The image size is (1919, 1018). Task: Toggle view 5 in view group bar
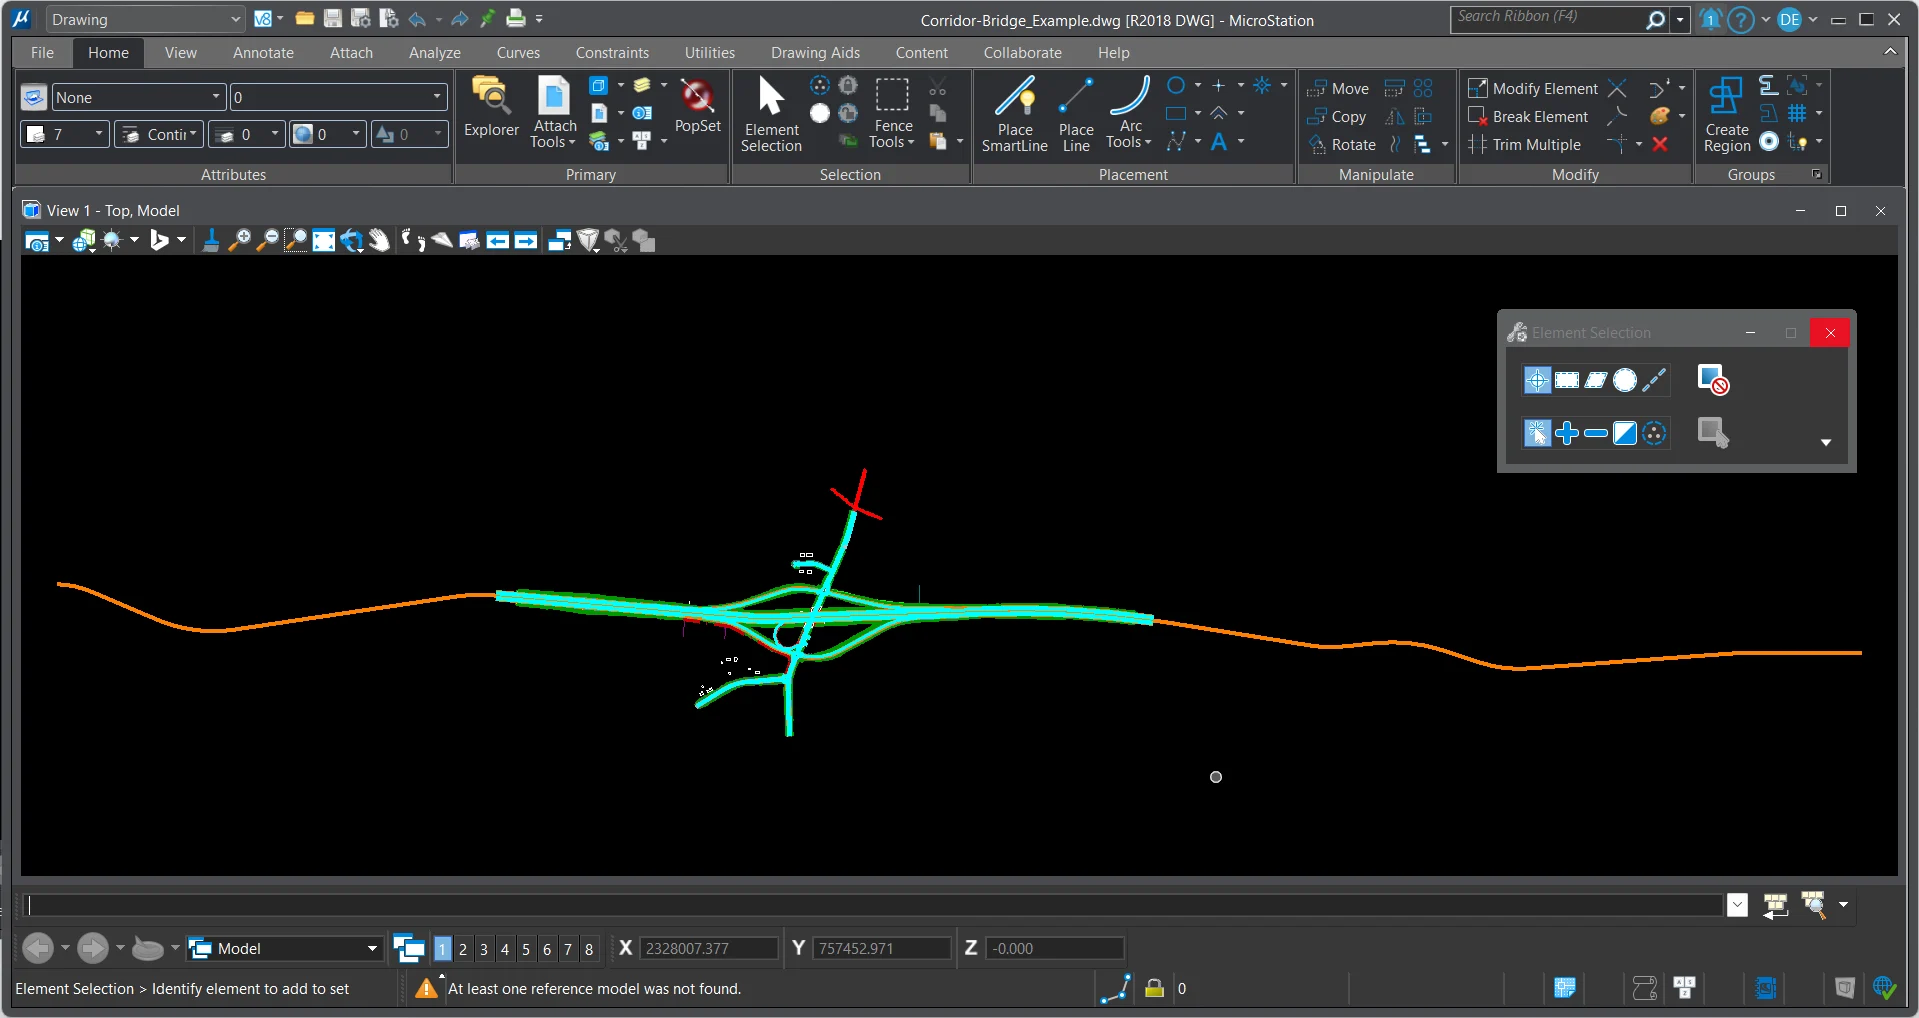click(526, 949)
